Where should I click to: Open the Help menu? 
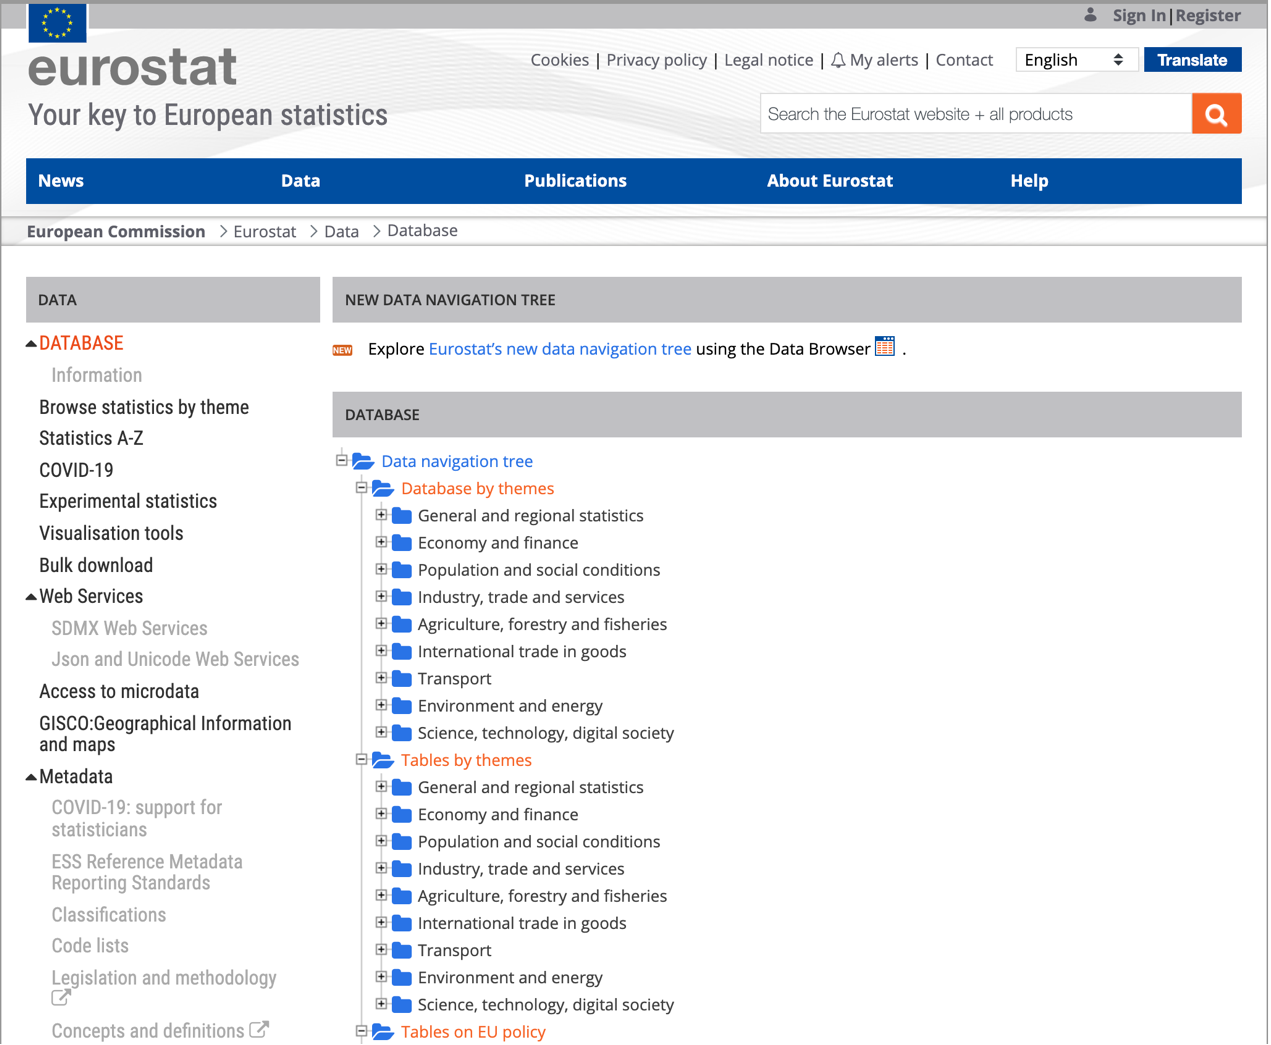(x=1029, y=181)
